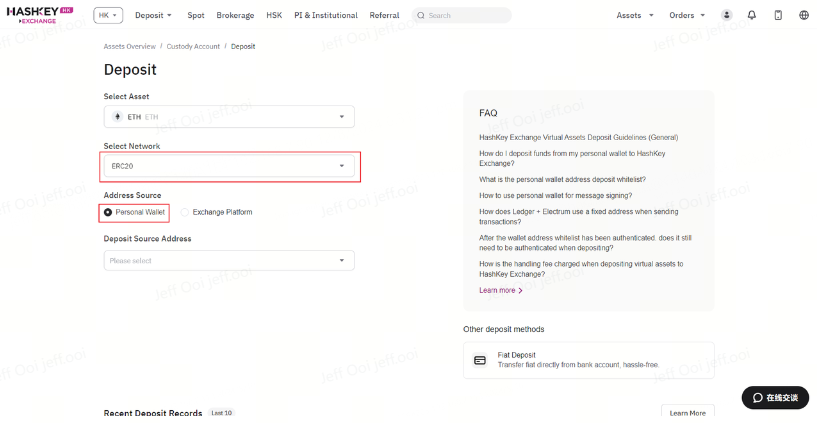The width and height of the screenshot is (817, 423).
Task: Click the Recent Deposit Records heading
Action: pos(153,413)
